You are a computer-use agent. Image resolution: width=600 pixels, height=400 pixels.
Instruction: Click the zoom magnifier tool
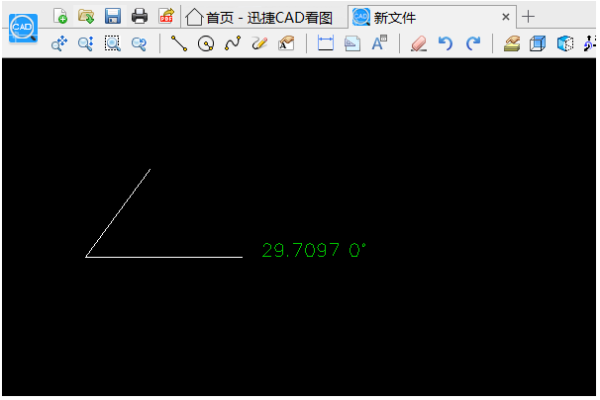pyautogui.click(x=85, y=44)
